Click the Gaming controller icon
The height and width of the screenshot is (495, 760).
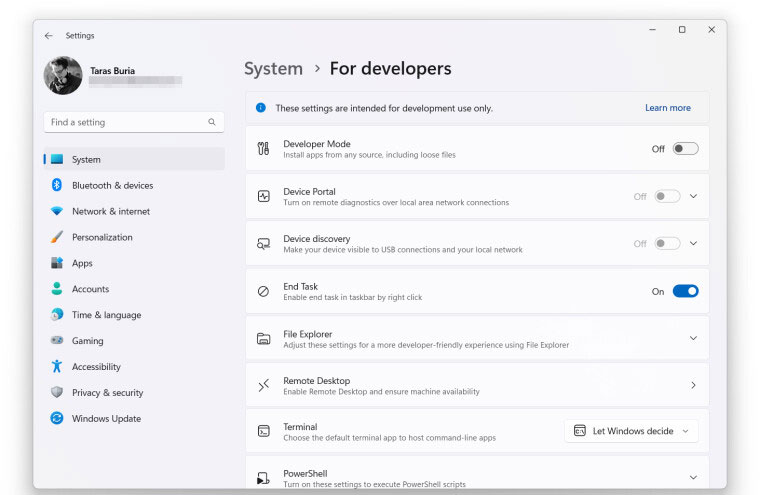point(57,340)
